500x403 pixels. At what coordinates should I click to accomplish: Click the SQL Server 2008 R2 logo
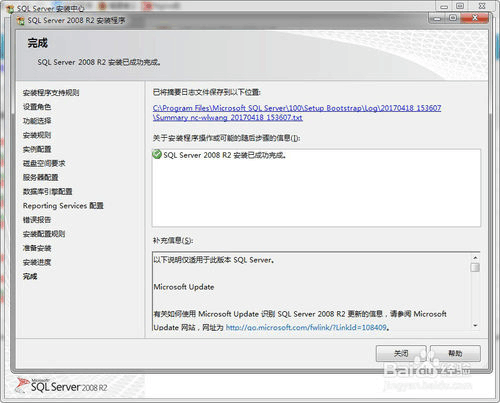62,386
